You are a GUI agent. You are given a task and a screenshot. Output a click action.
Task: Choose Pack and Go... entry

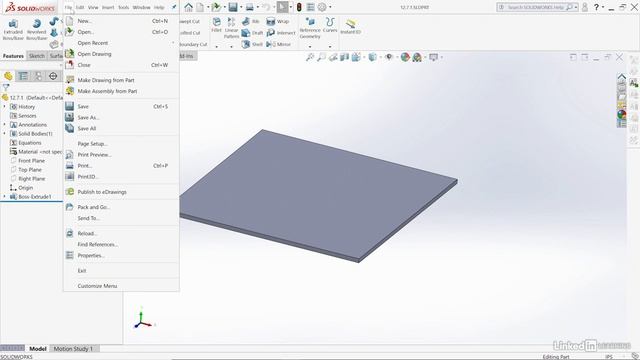pos(121,207)
